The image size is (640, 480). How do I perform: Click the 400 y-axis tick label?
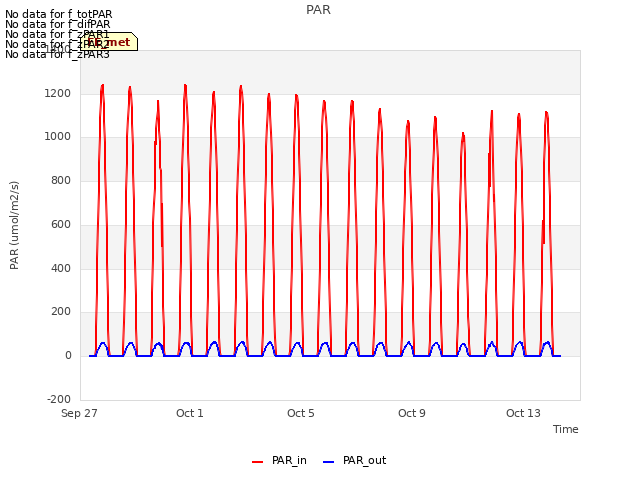tap(61, 268)
